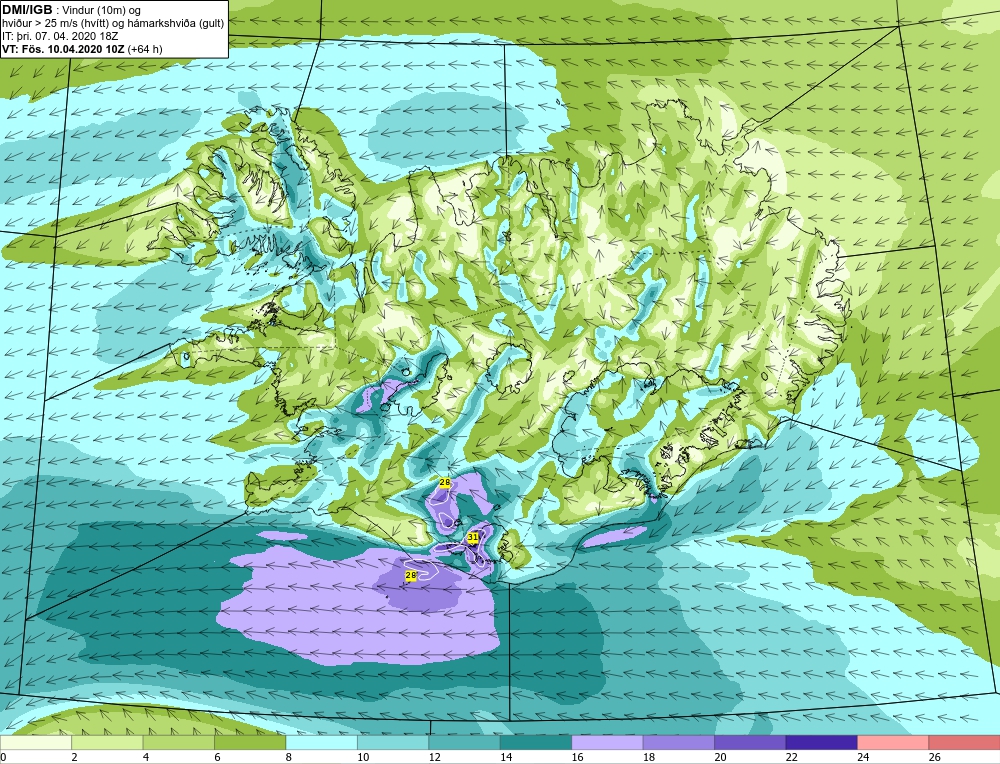Click the legend scale number 24

(x=863, y=757)
